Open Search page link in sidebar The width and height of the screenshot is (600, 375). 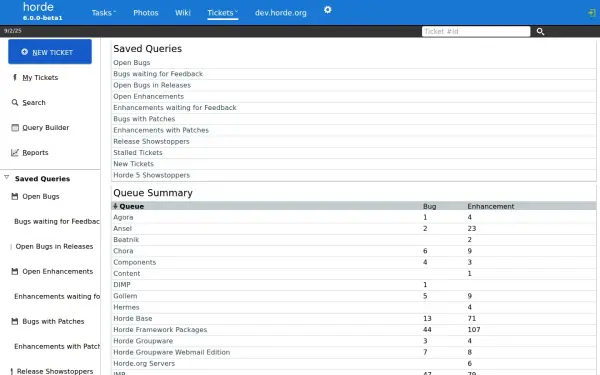(34, 103)
